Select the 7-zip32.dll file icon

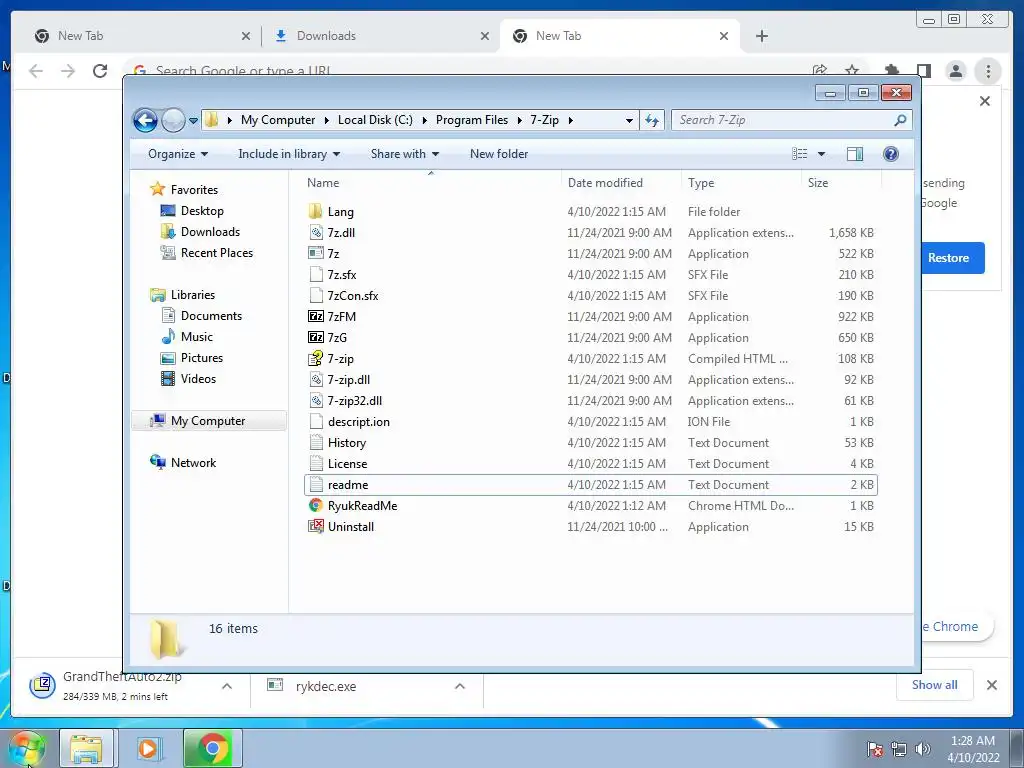click(x=315, y=400)
